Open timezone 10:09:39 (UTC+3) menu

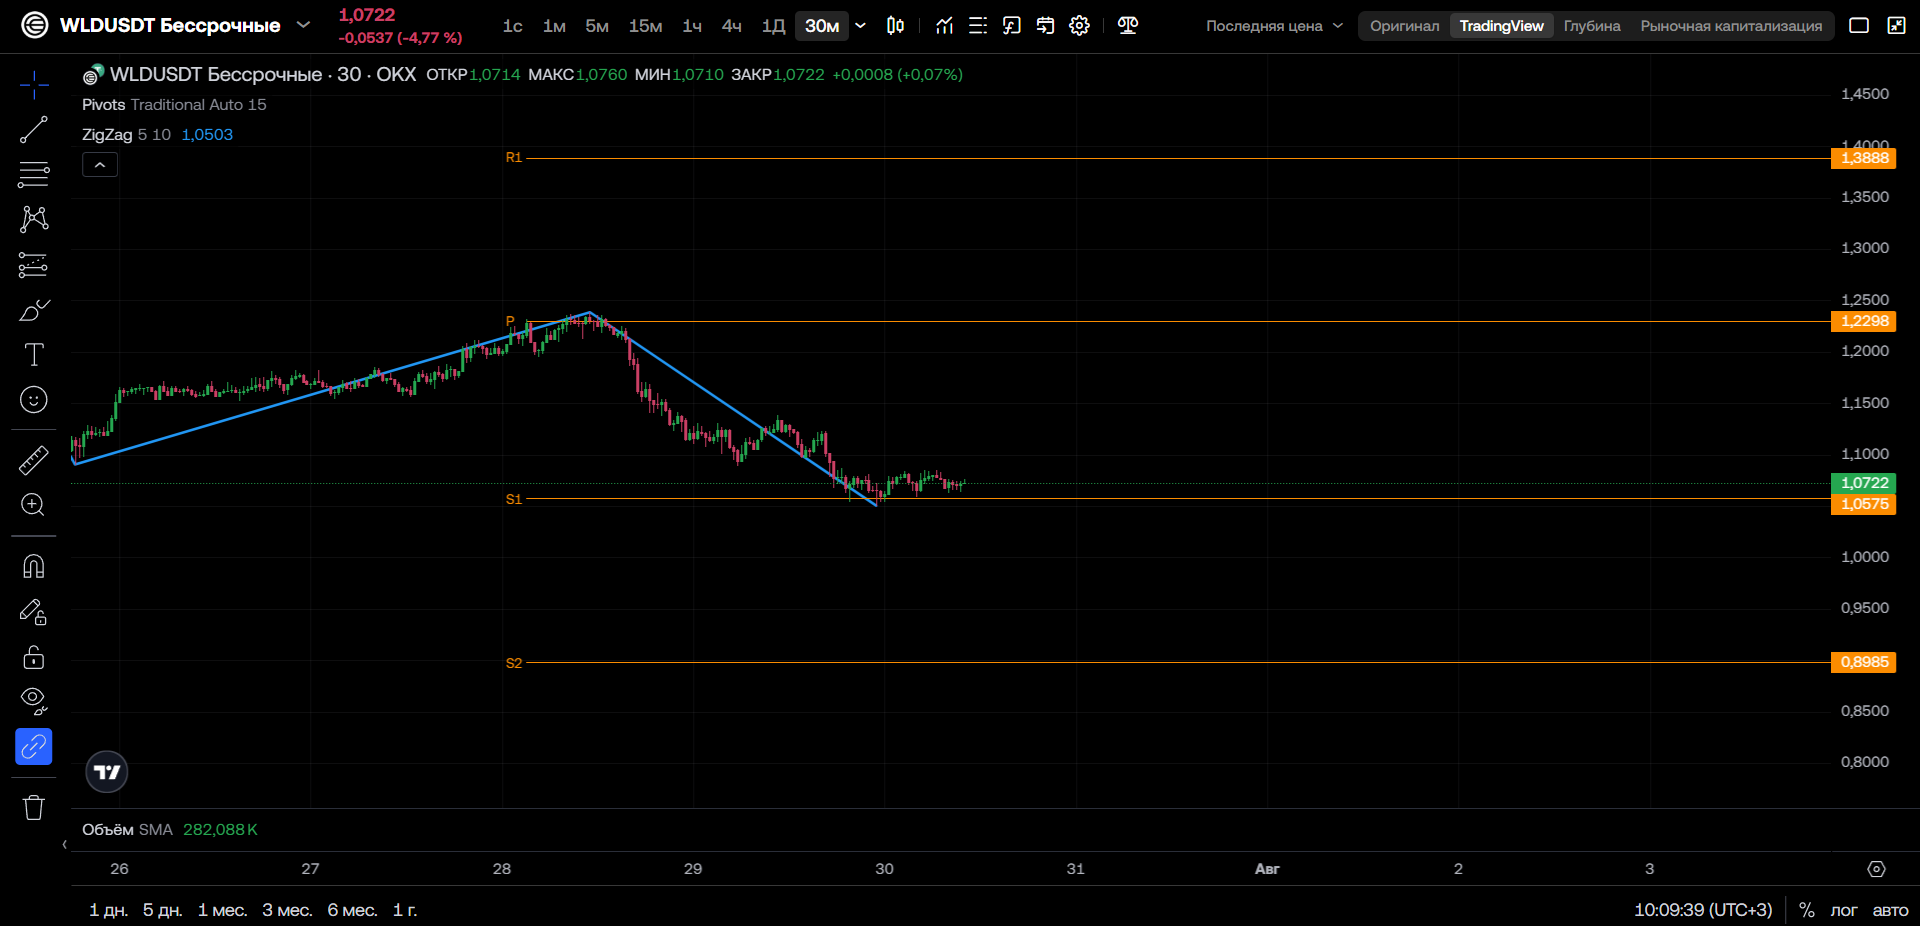[1703, 910]
